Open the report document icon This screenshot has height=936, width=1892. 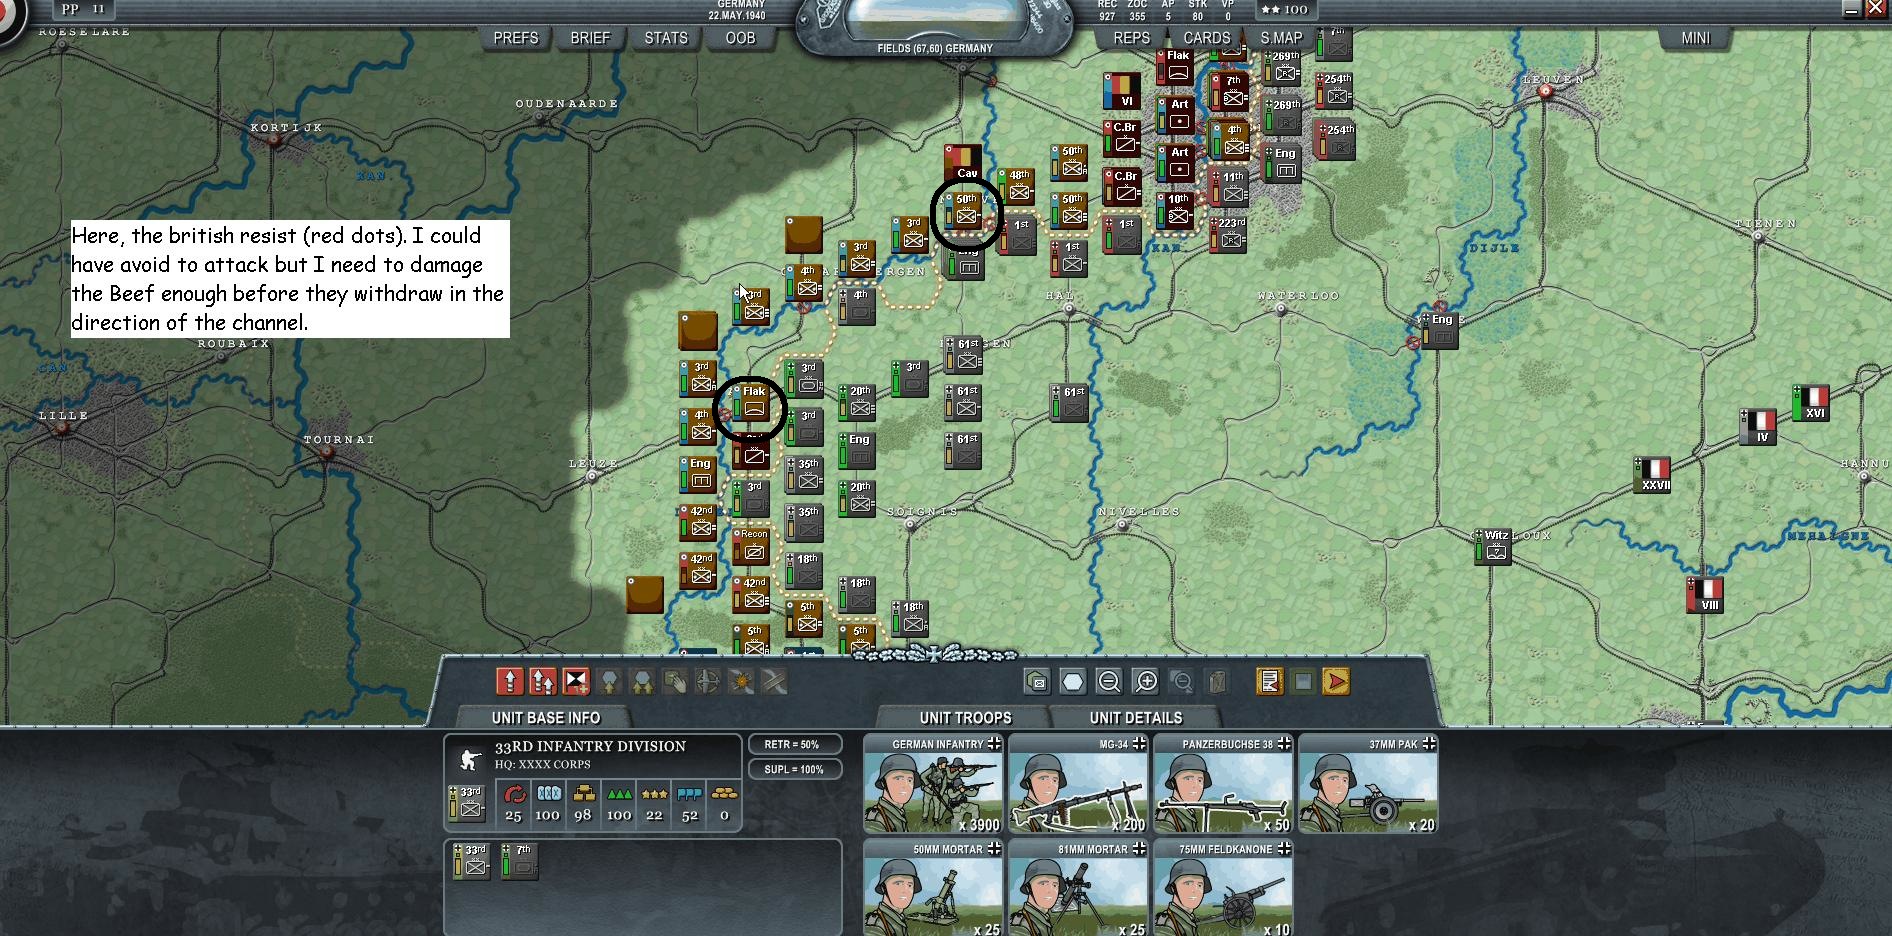coord(1270,682)
